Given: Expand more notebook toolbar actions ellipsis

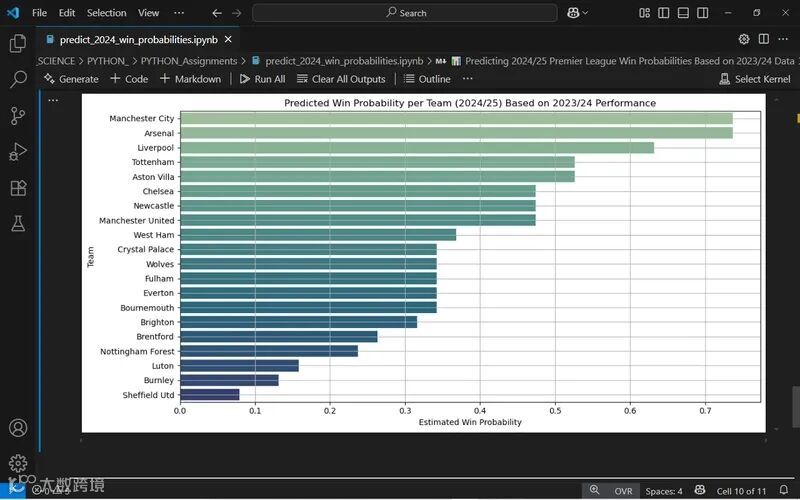Looking at the screenshot, I should [467, 79].
